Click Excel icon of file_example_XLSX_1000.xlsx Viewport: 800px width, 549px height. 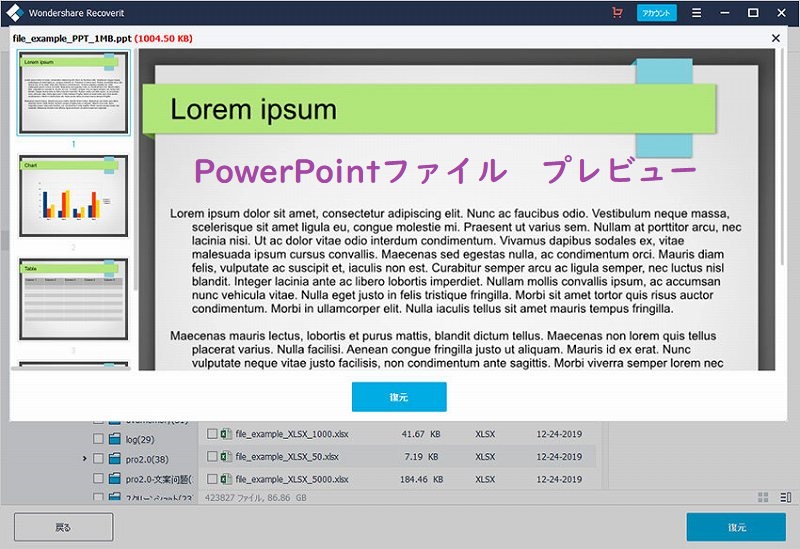click(226, 434)
